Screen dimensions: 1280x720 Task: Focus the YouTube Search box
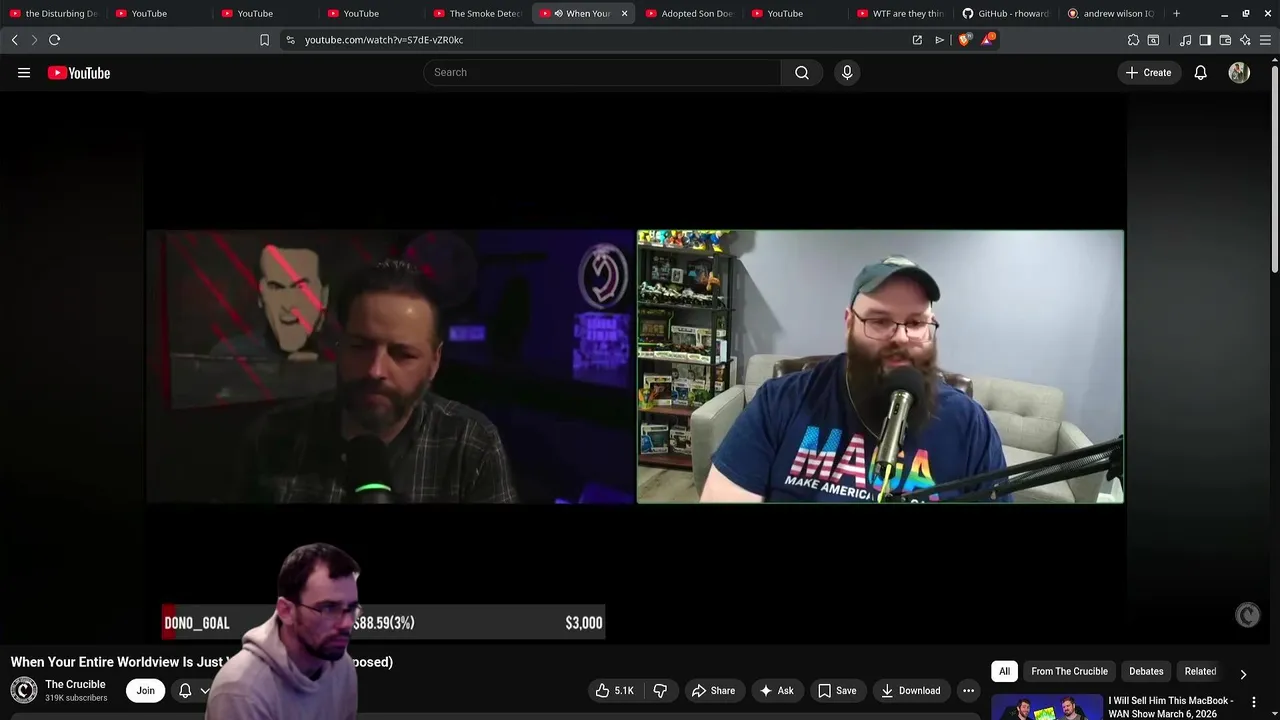[x=602, y=72]
